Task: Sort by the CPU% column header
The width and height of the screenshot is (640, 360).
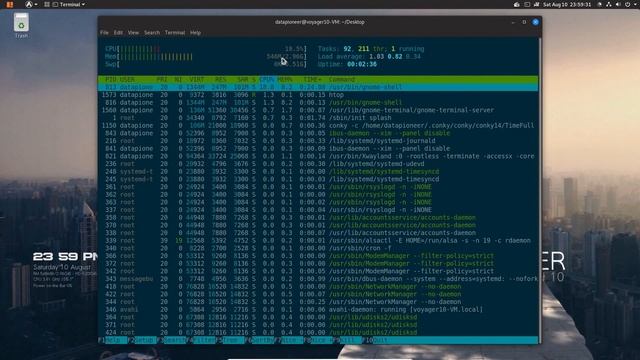Action: coord(267,80)
